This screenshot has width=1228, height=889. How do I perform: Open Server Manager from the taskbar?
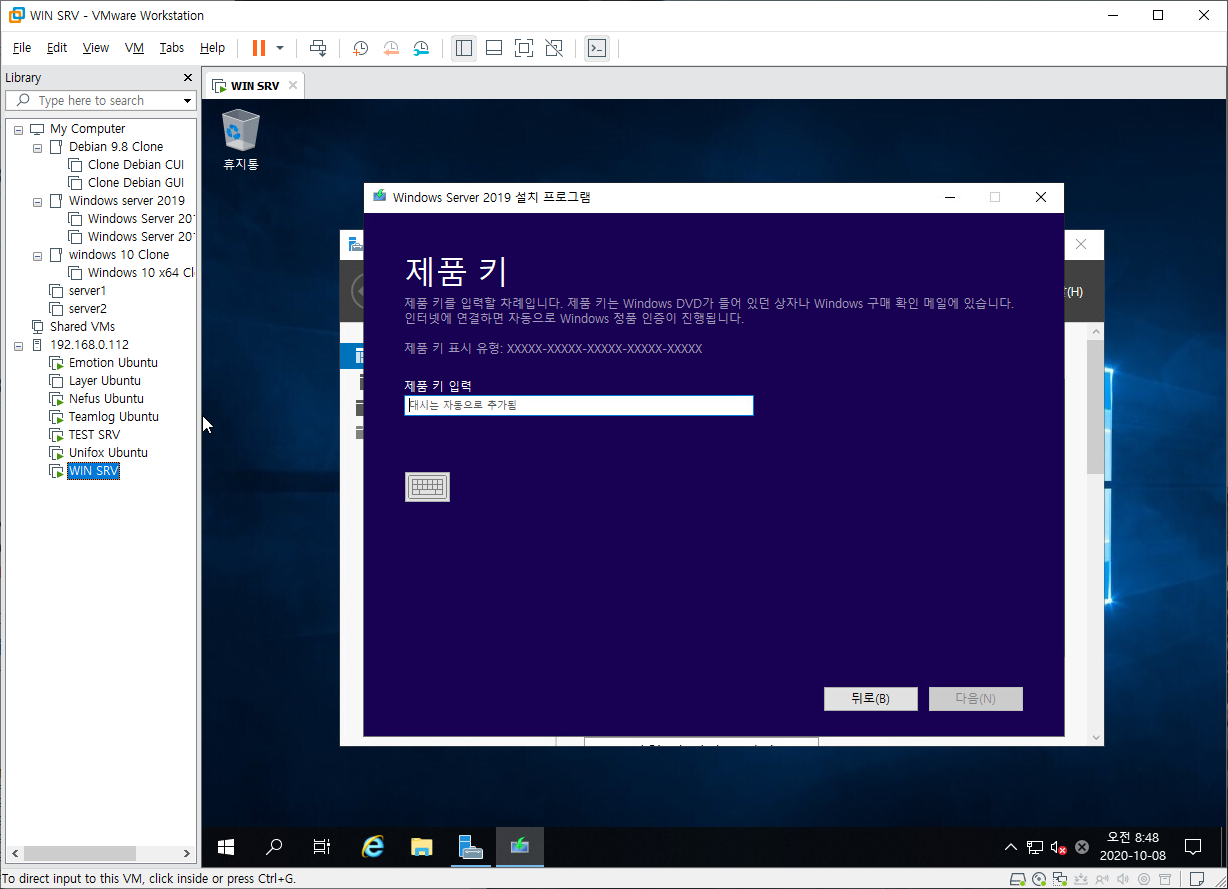tap(471, 847)
